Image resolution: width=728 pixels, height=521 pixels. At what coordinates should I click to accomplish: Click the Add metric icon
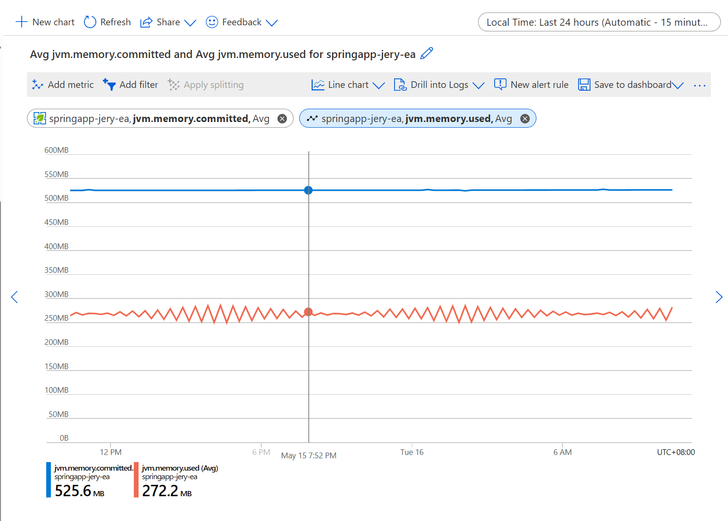coord(37,85)
